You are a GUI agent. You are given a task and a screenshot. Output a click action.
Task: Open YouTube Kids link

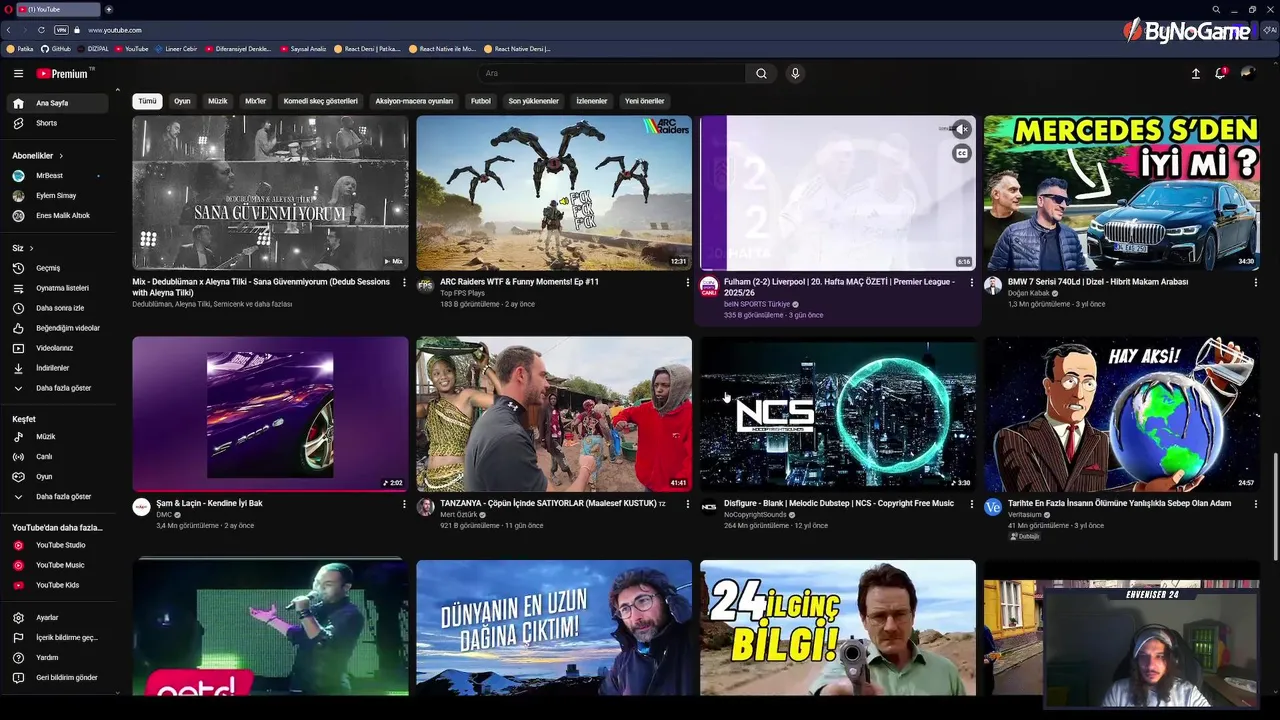[58, 585]
